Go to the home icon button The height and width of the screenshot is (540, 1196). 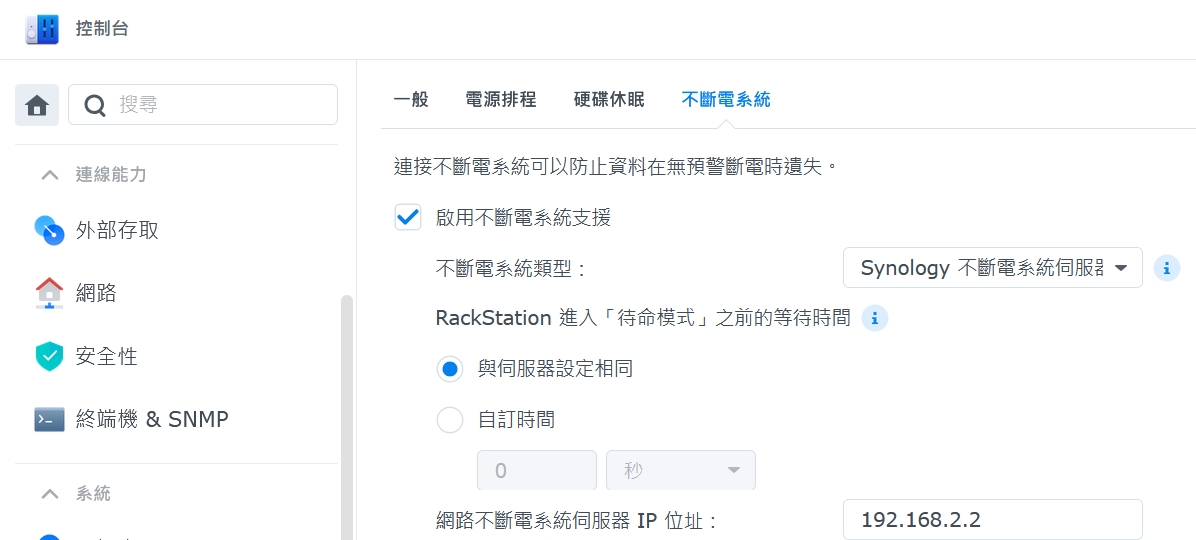tap(37, 105)
